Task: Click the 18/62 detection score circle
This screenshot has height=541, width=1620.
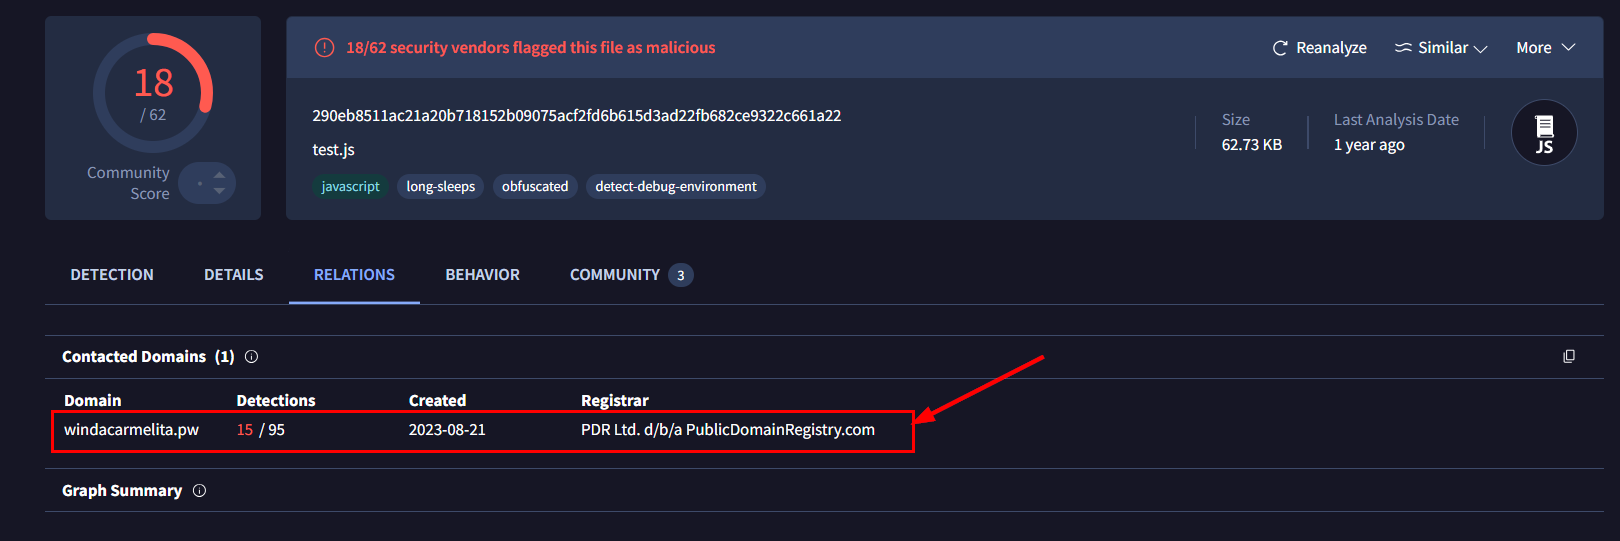Action: pos(153,93)
